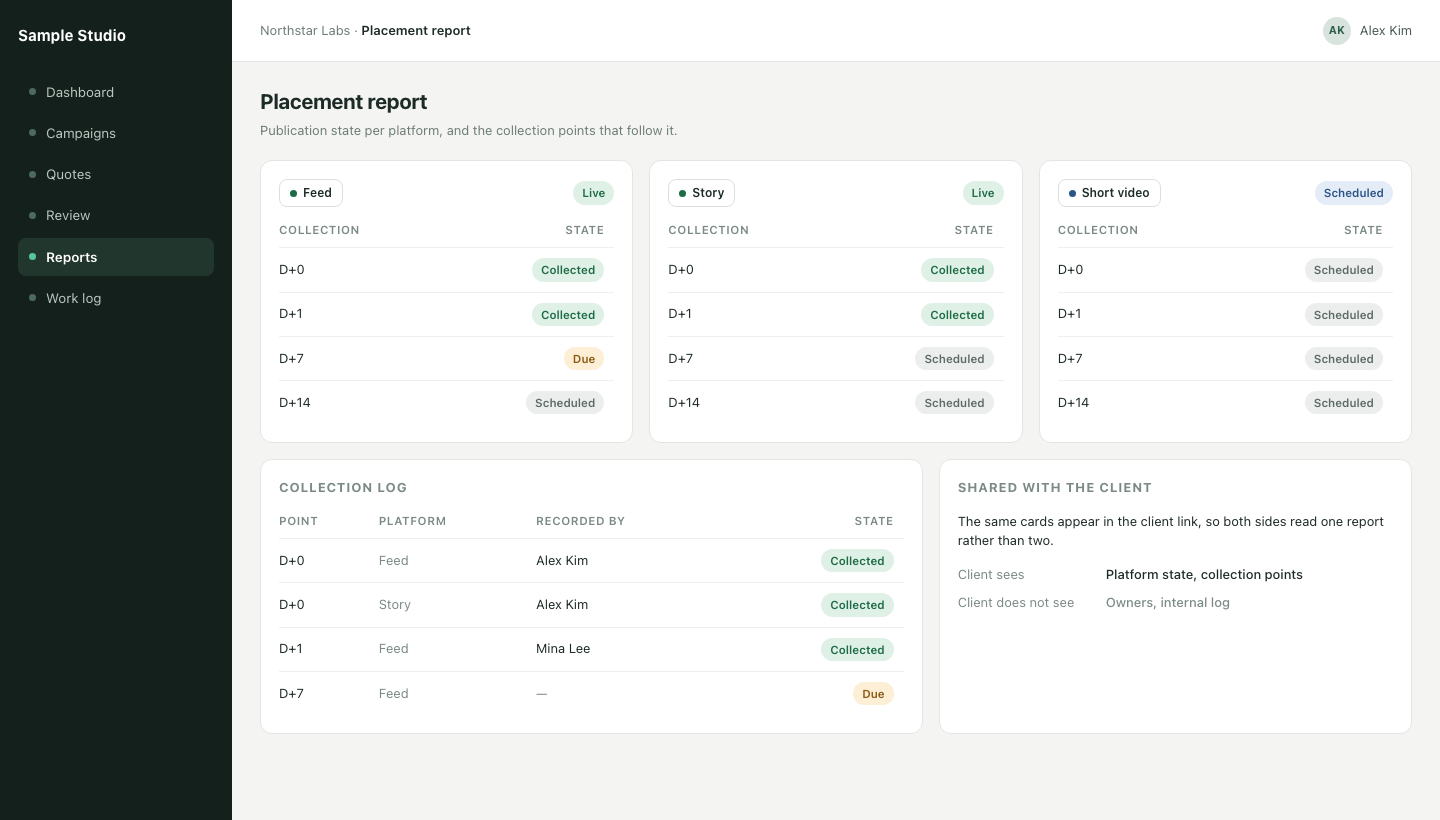
Task: Click the Short video platform chip
Action: (1109, 193)
